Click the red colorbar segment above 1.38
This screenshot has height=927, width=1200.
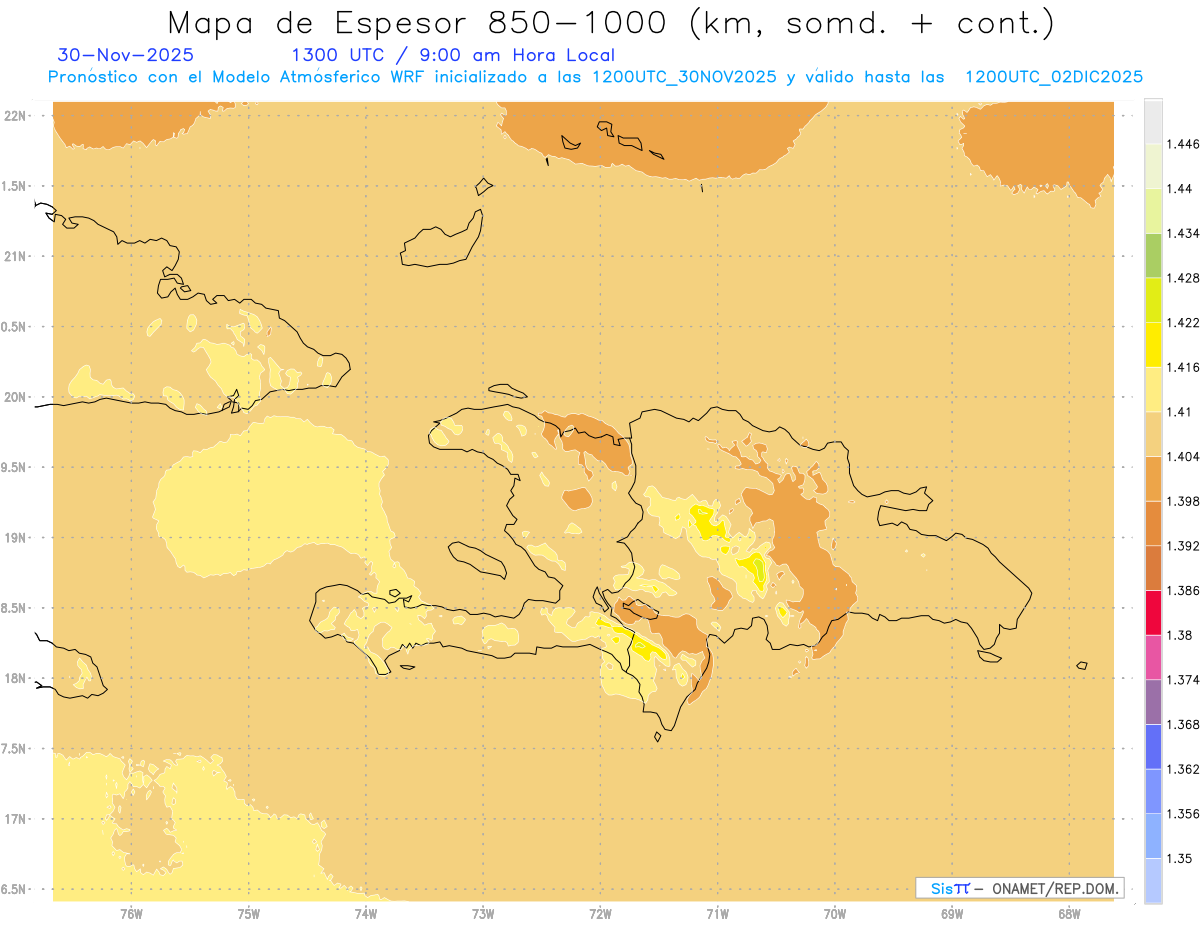pos(1153,613)
